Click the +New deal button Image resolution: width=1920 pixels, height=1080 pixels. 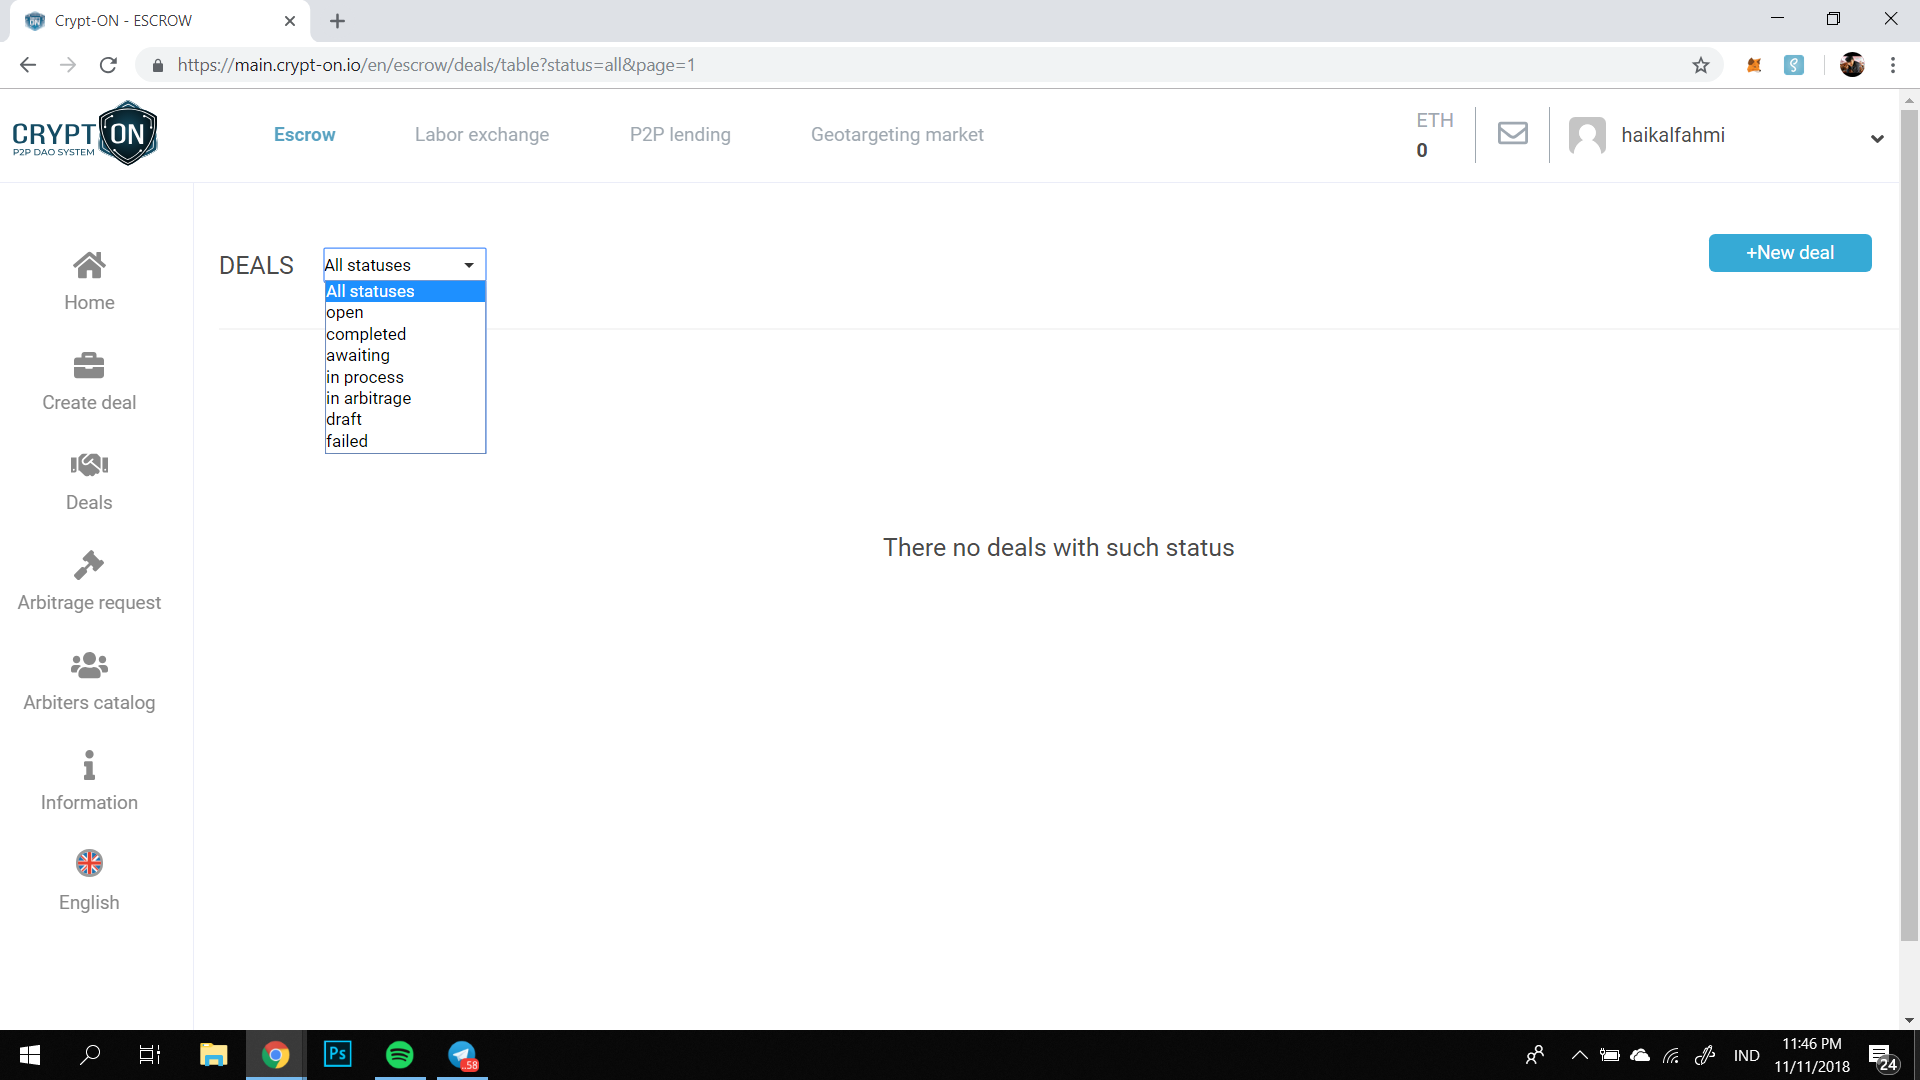click(1790, 253)
